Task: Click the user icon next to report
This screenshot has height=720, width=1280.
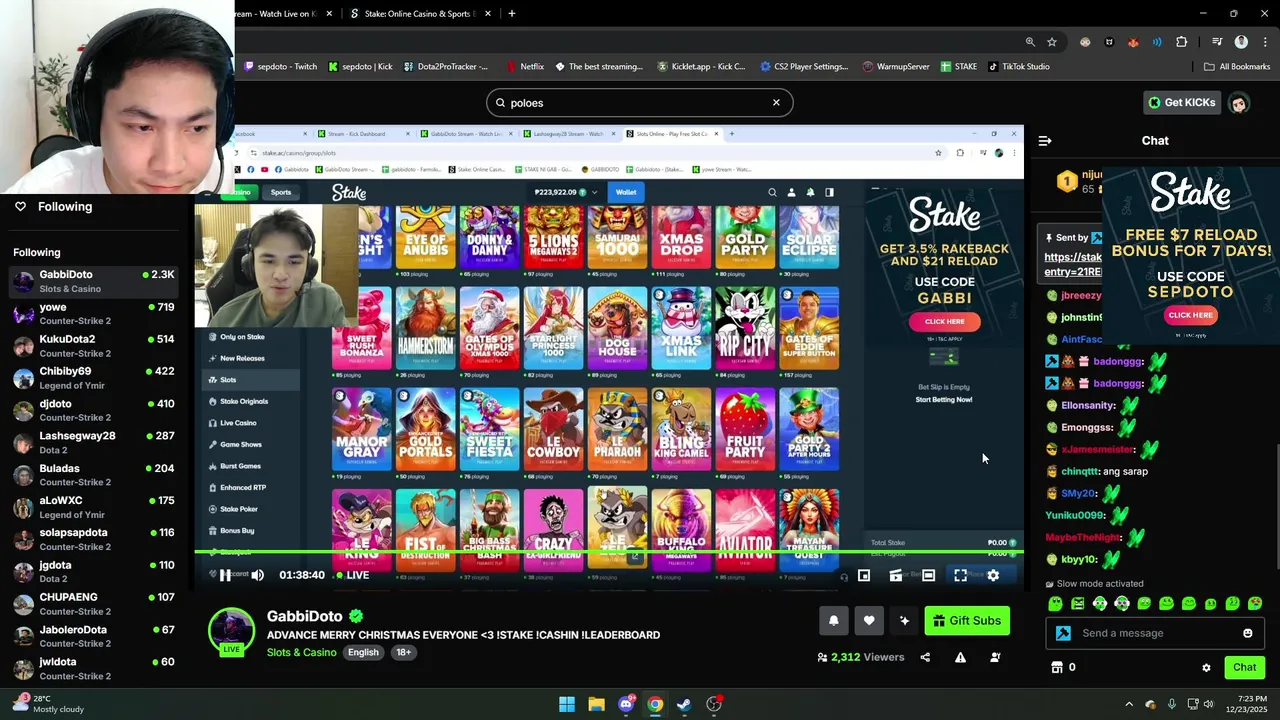Action: point(995,657)
